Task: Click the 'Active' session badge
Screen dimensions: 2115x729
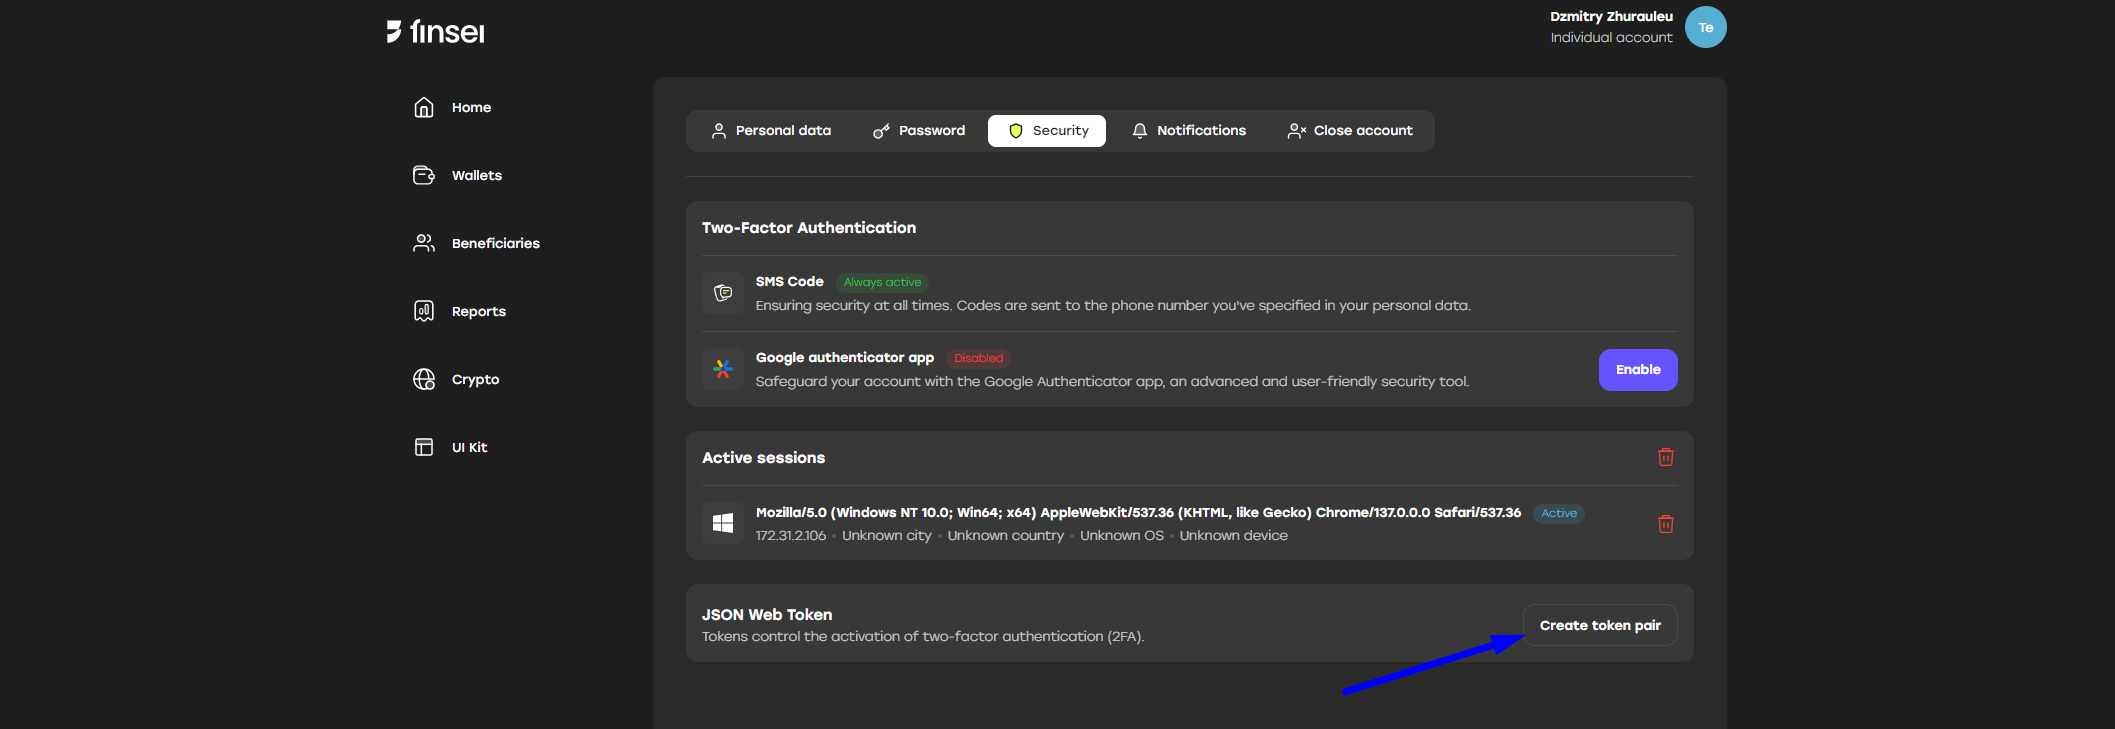Action: coord(1558,513)
